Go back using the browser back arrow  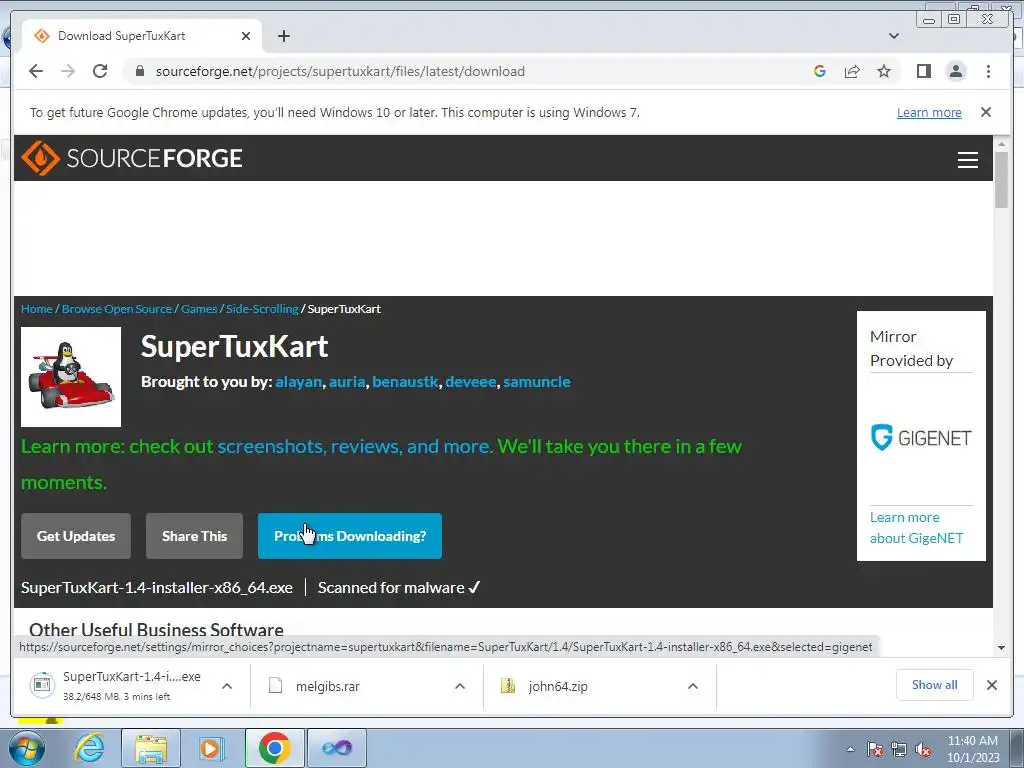pos(36,71)
